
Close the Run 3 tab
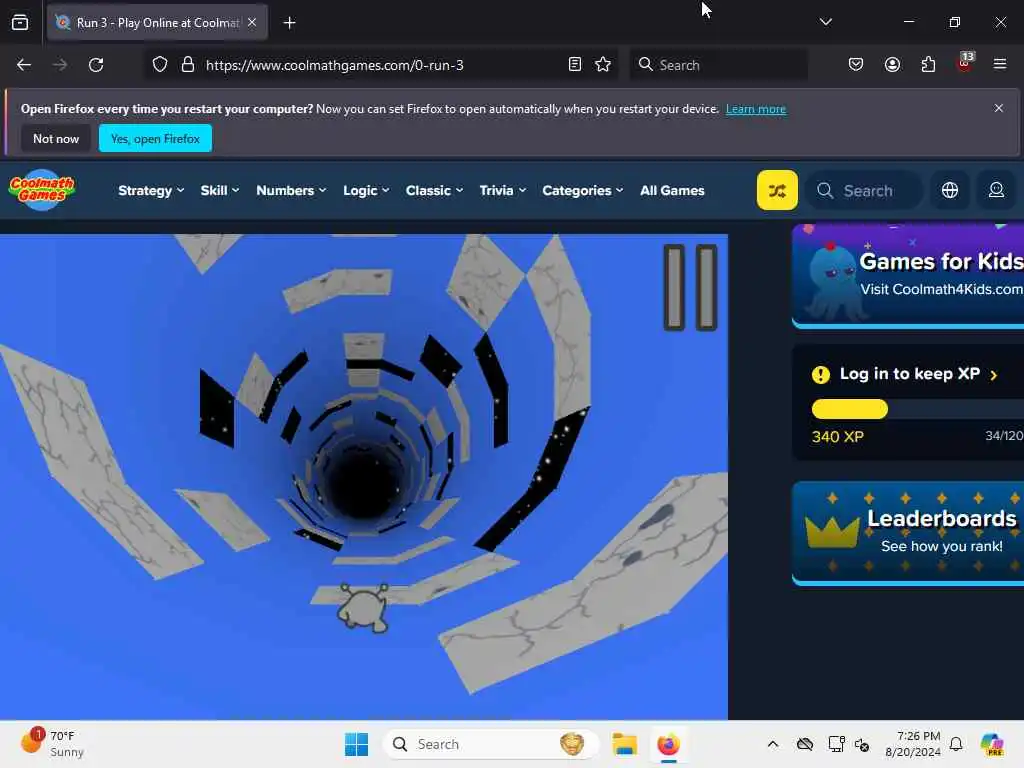252,22
